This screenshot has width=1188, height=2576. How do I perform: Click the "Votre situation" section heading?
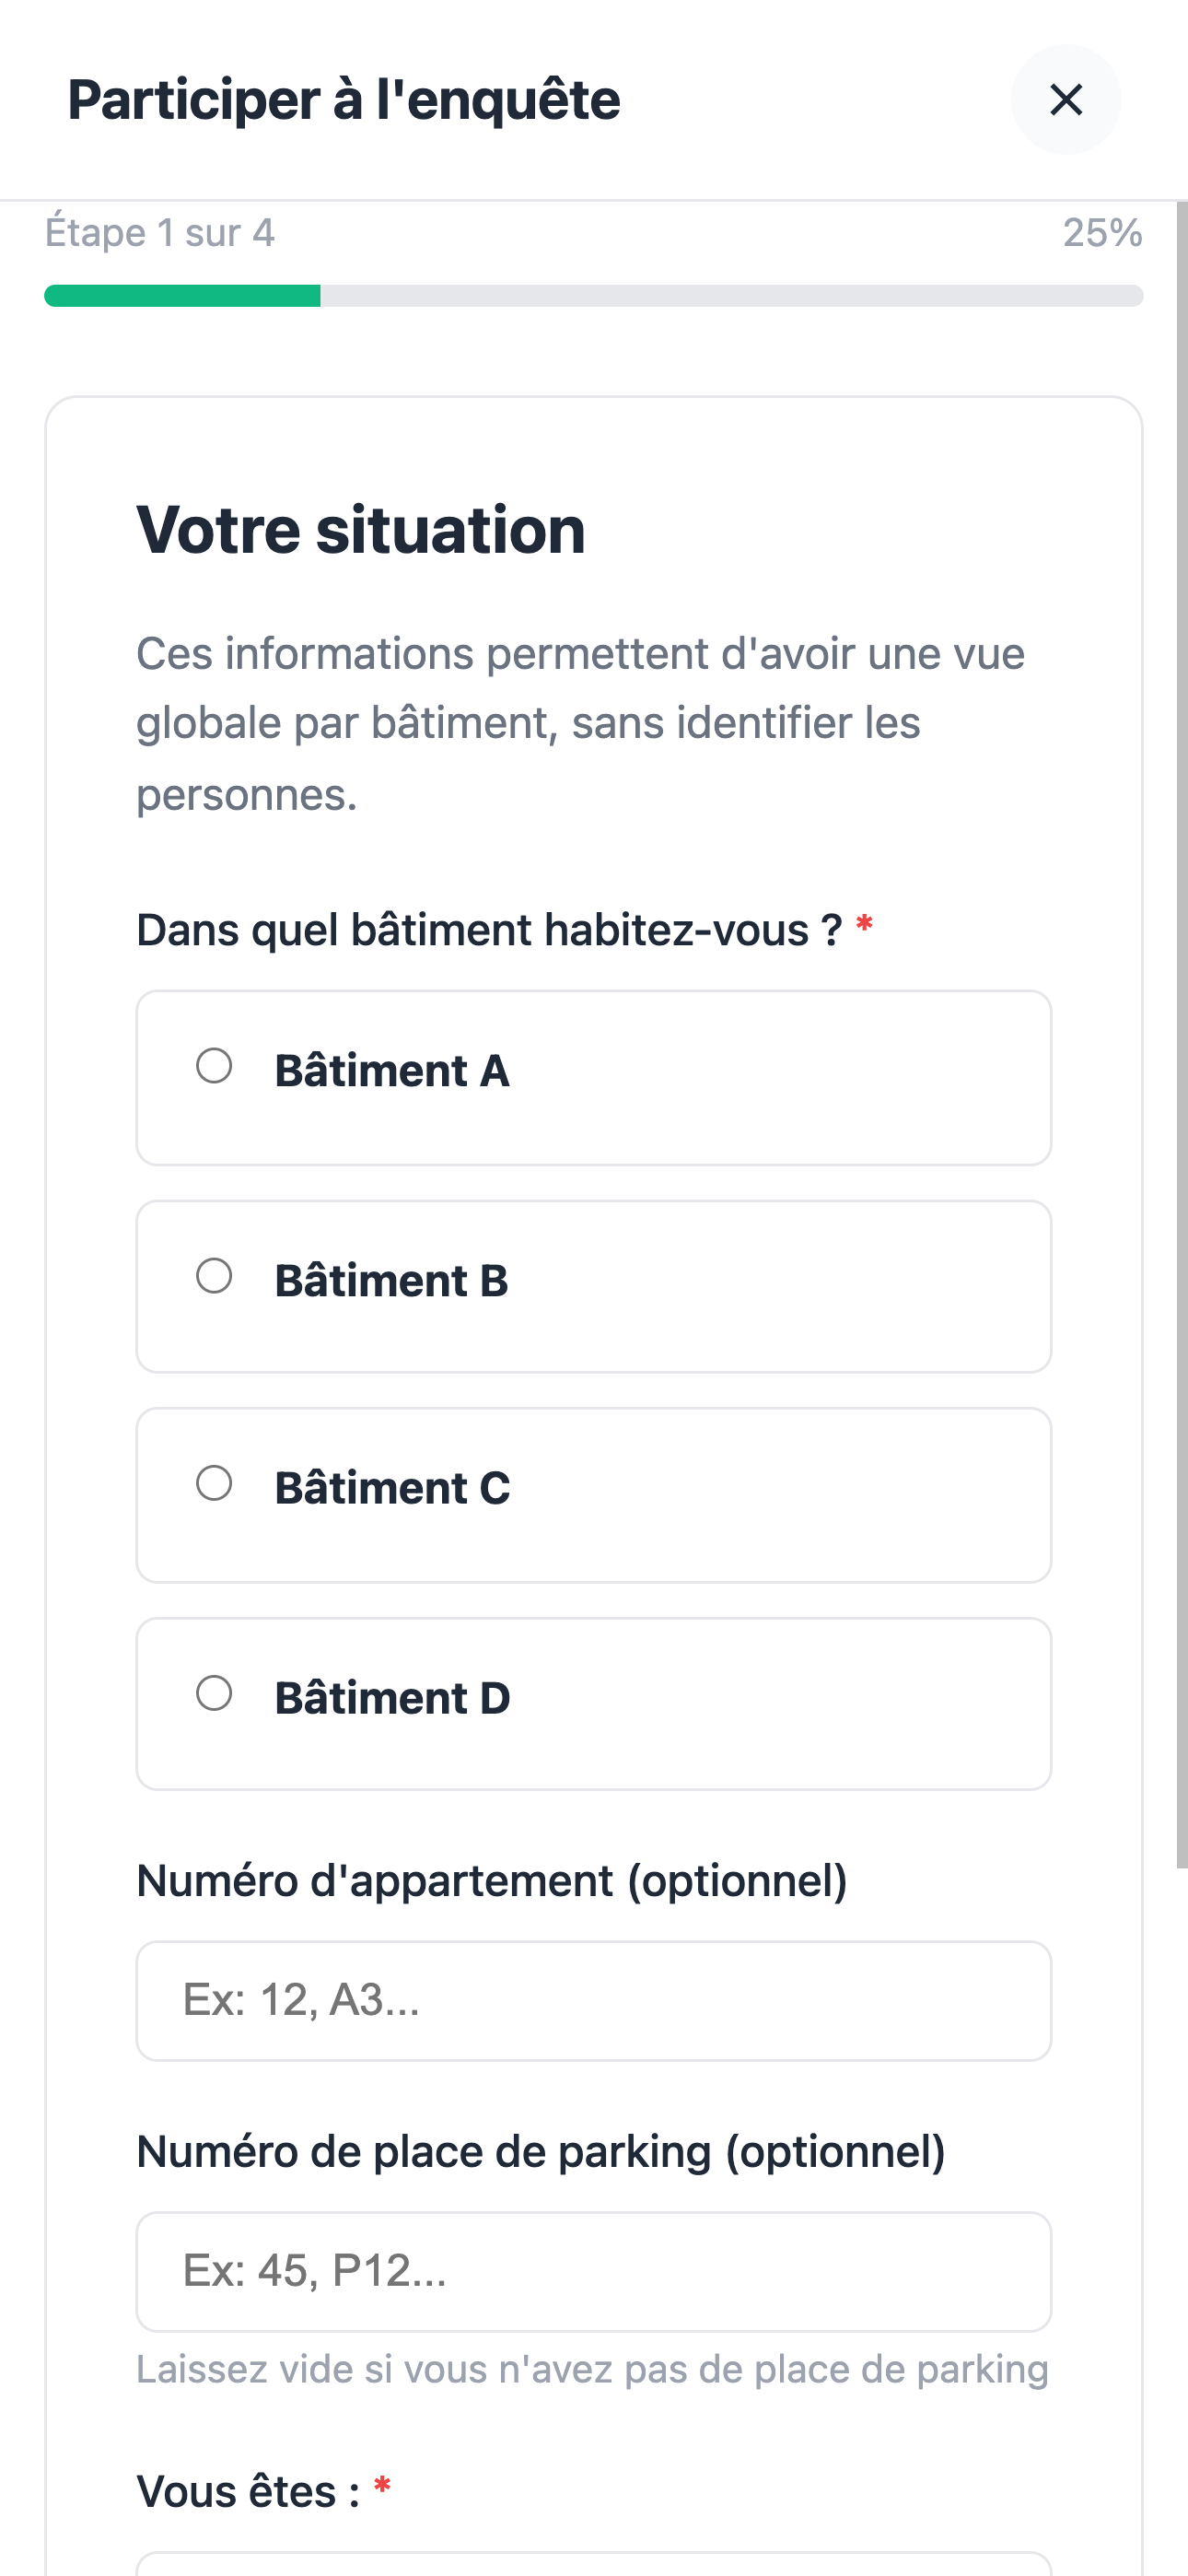[x=361, y=529]
